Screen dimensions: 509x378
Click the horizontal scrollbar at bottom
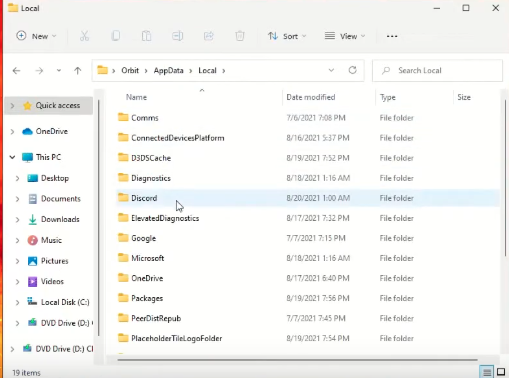click(297, 360)
